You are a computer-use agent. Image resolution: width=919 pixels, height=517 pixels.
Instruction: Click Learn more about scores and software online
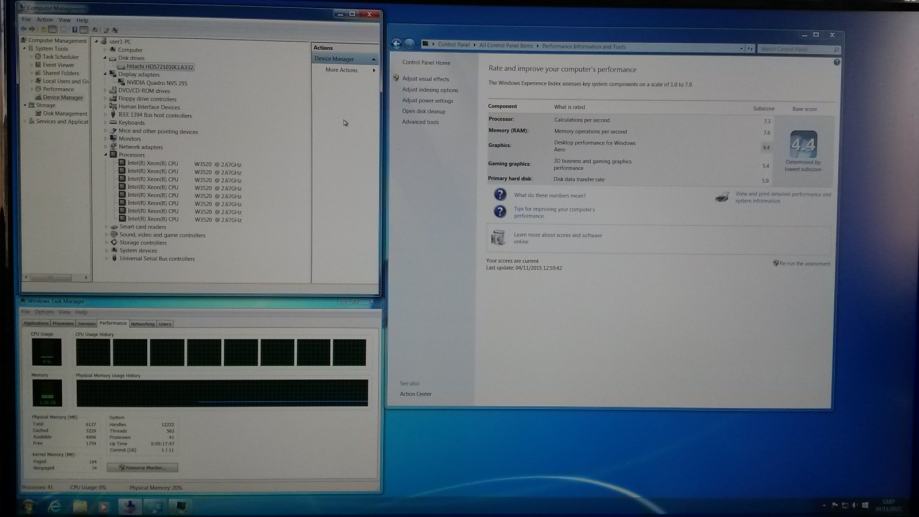pos(557,238)
